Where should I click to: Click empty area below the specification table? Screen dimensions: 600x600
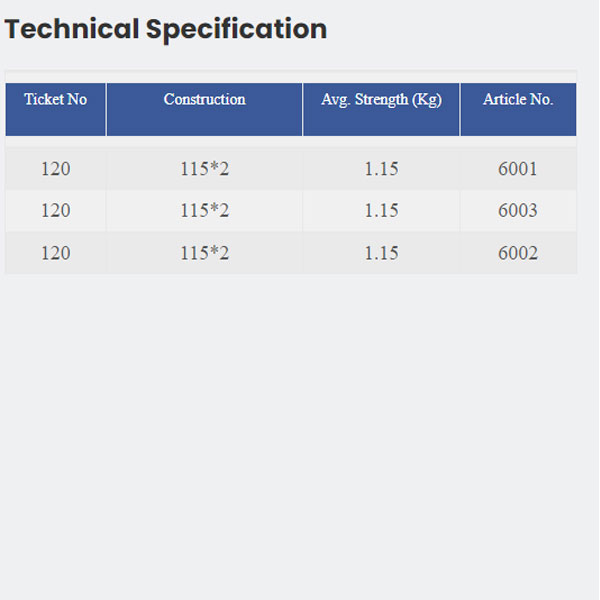coord(291,421)
